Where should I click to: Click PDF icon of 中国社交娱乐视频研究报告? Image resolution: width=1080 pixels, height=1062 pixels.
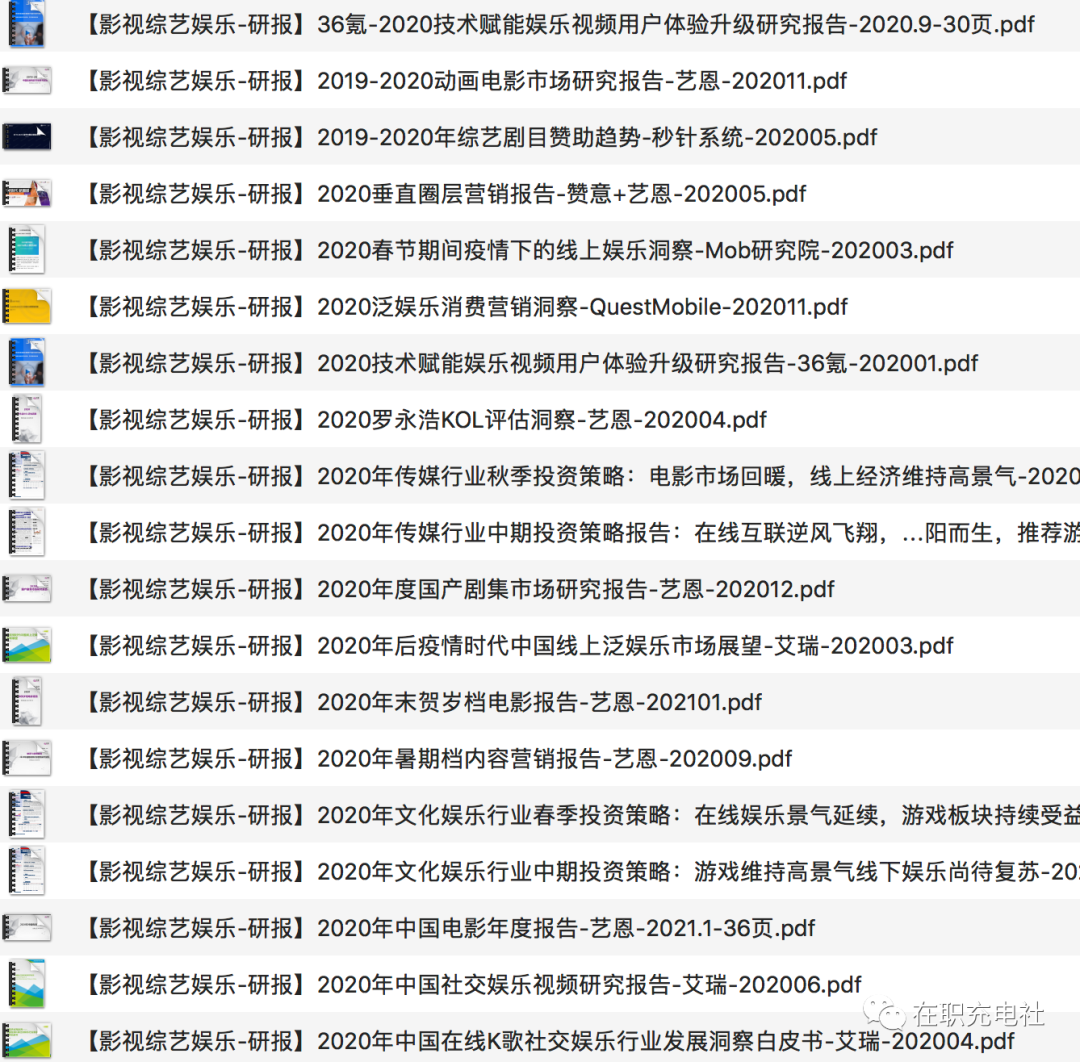point(27,983)
